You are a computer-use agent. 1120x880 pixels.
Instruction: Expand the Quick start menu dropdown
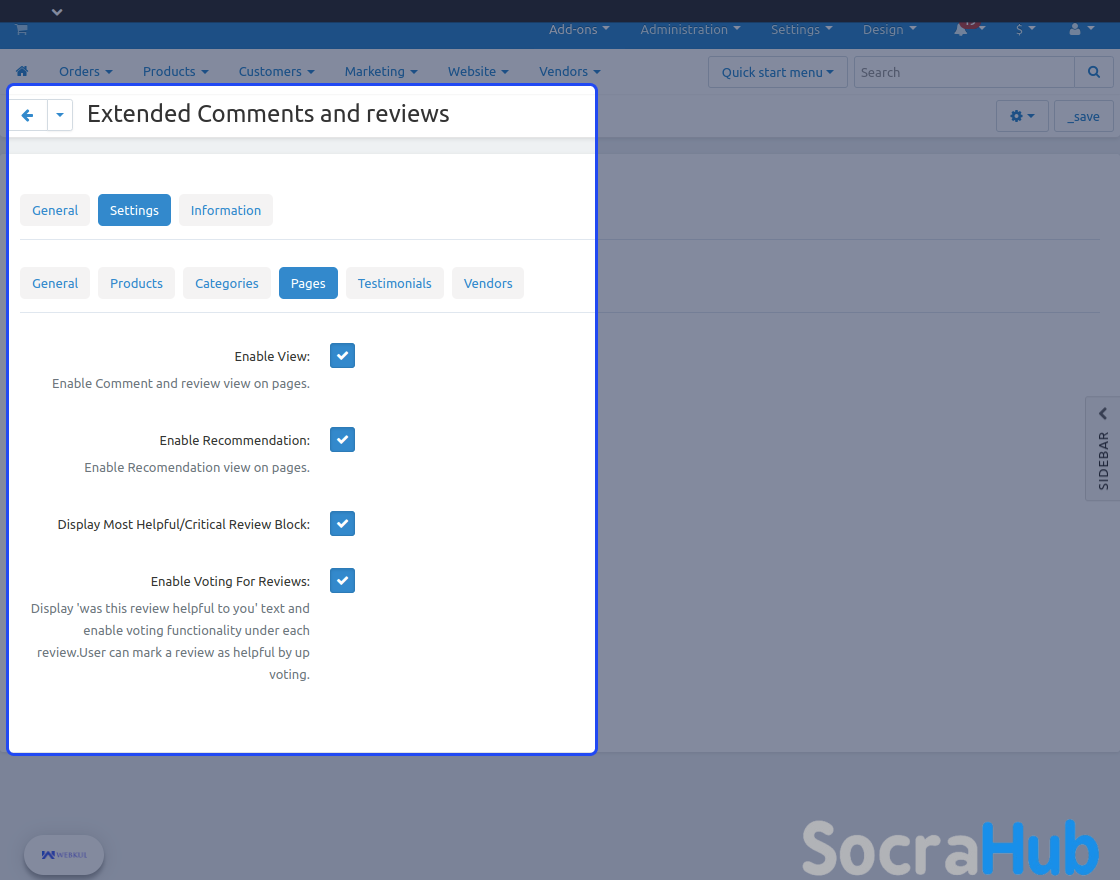[777, 72]
